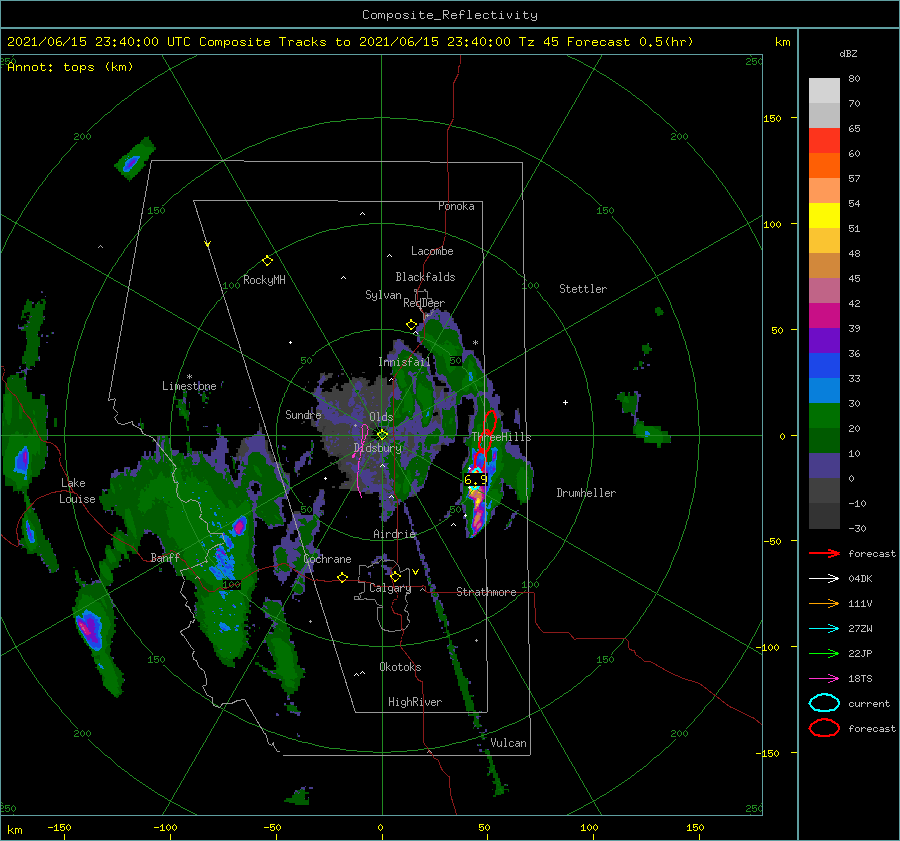The image size is (900, 841).
Task: Click the Calgary label
Action: (390, 588)
